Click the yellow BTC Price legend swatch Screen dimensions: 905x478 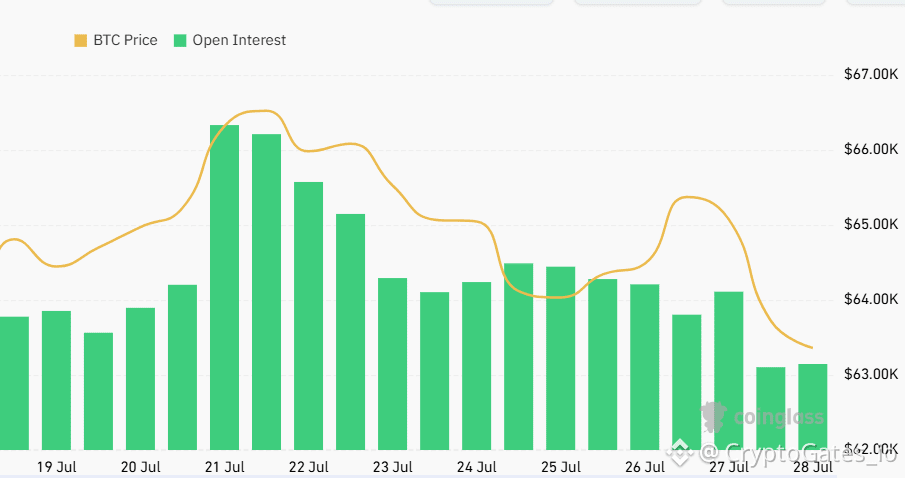point(80,40)
